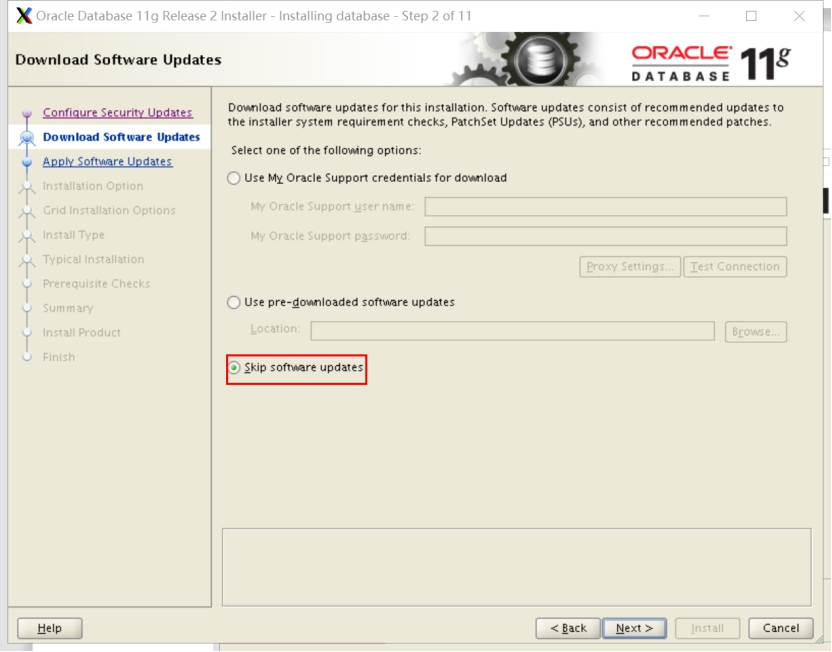Screen dimensions: 832x652
Task: Click the My Oracle Support password field
Action: (605, 236)
